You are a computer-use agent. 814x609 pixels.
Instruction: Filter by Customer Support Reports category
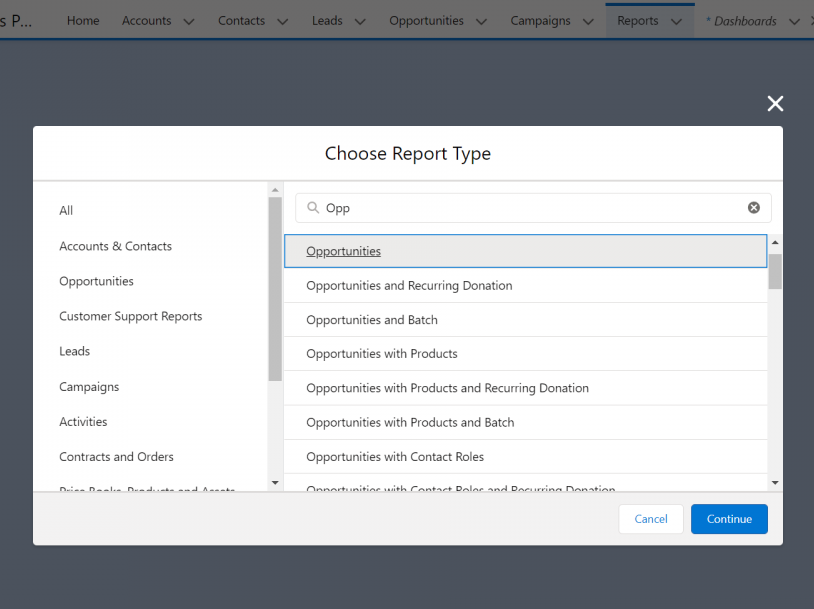pos(129,316)
